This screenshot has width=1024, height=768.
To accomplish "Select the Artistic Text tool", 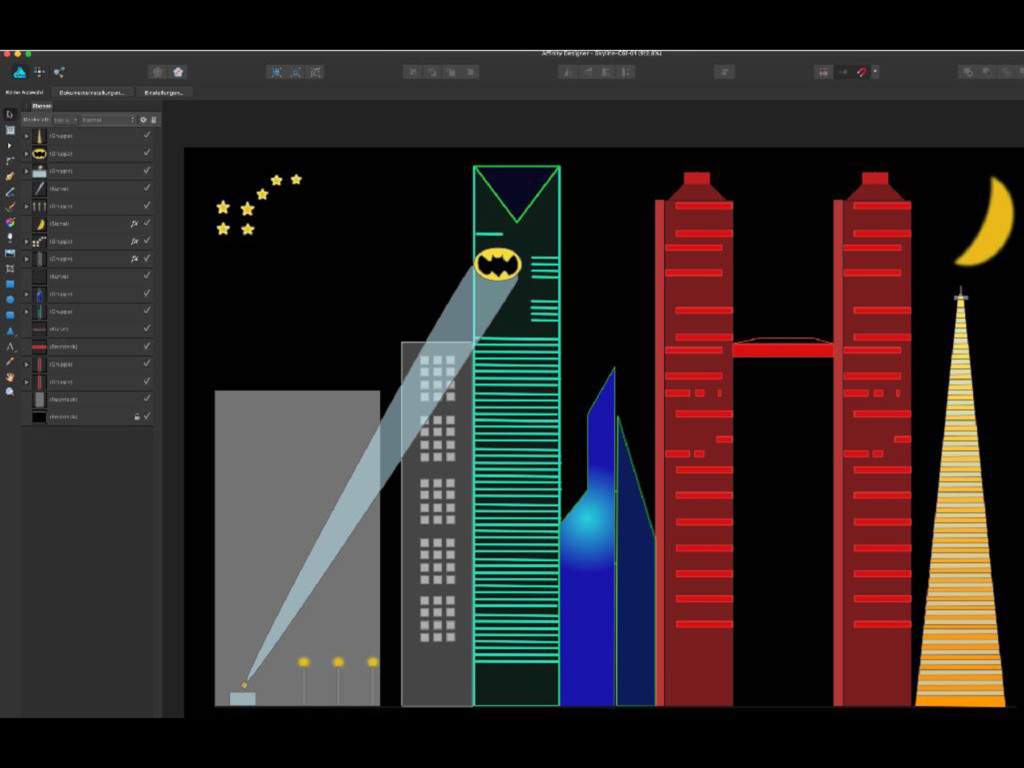I will click(x=10, y=346).
